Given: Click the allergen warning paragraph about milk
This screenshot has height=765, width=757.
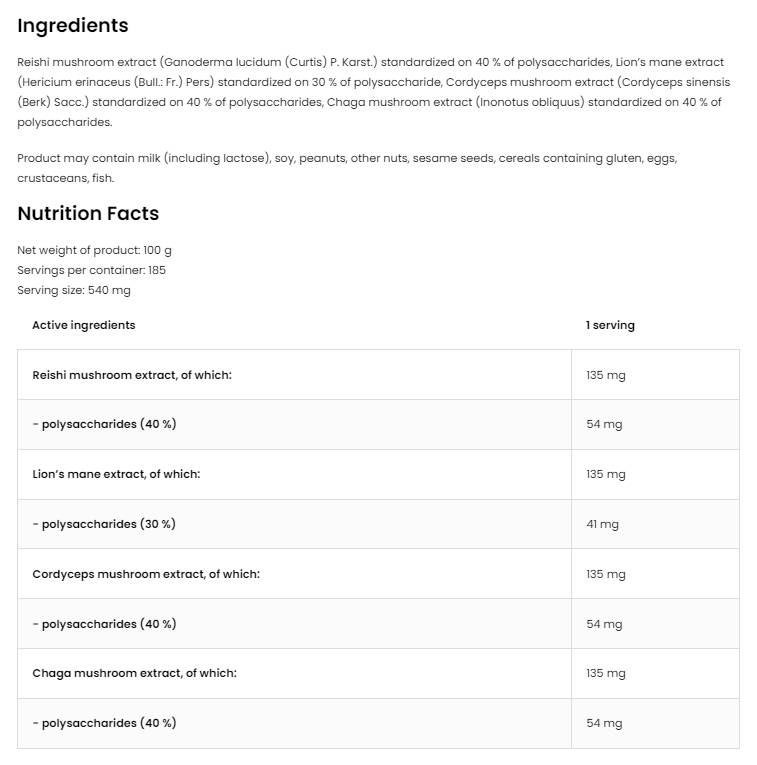Looking at the screenshot, I should [x=346, y=167].
